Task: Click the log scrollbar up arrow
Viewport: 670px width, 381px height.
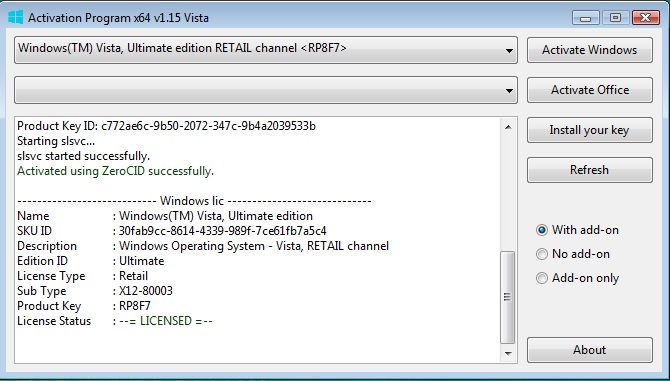Action: (508, 127)
